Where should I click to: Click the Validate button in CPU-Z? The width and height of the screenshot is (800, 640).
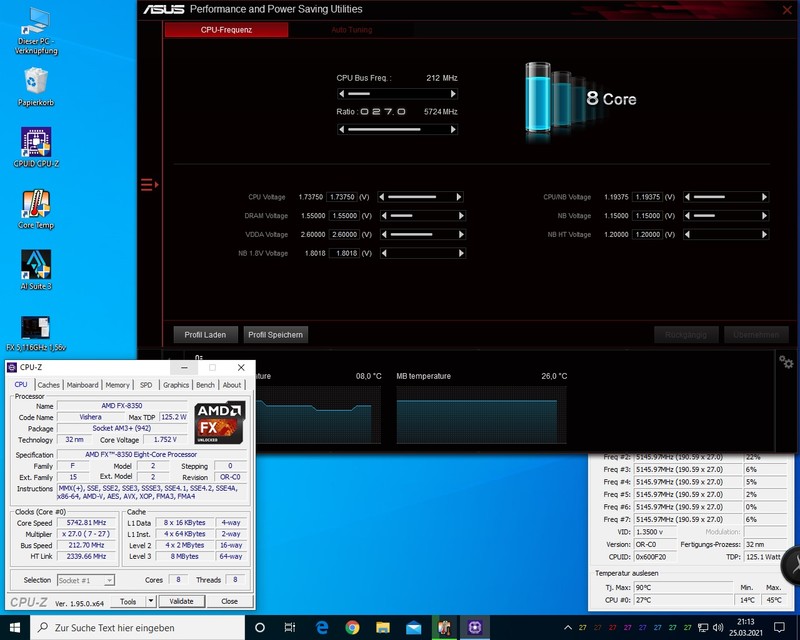[181, 601]
